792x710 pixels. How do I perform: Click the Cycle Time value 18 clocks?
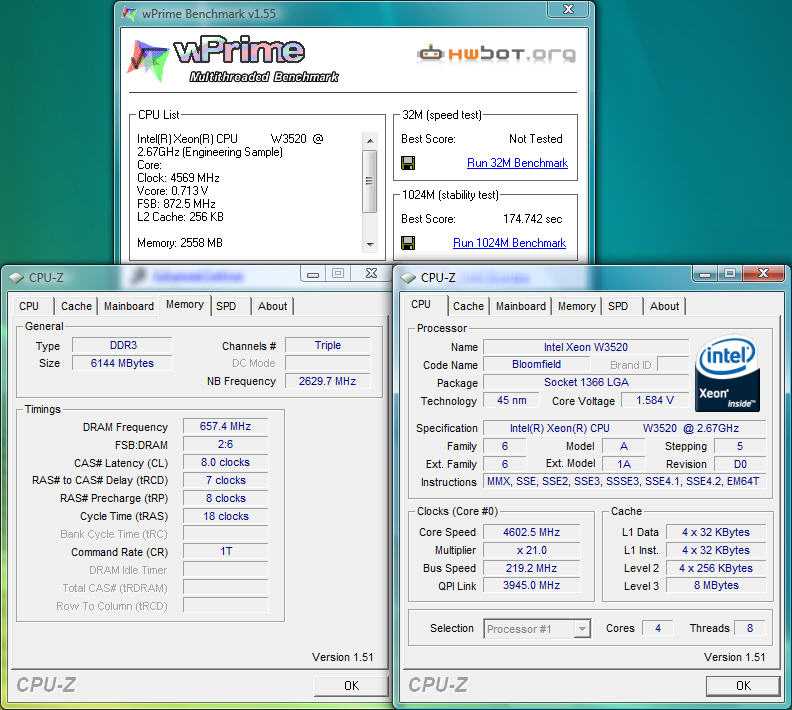click(225, 516)
